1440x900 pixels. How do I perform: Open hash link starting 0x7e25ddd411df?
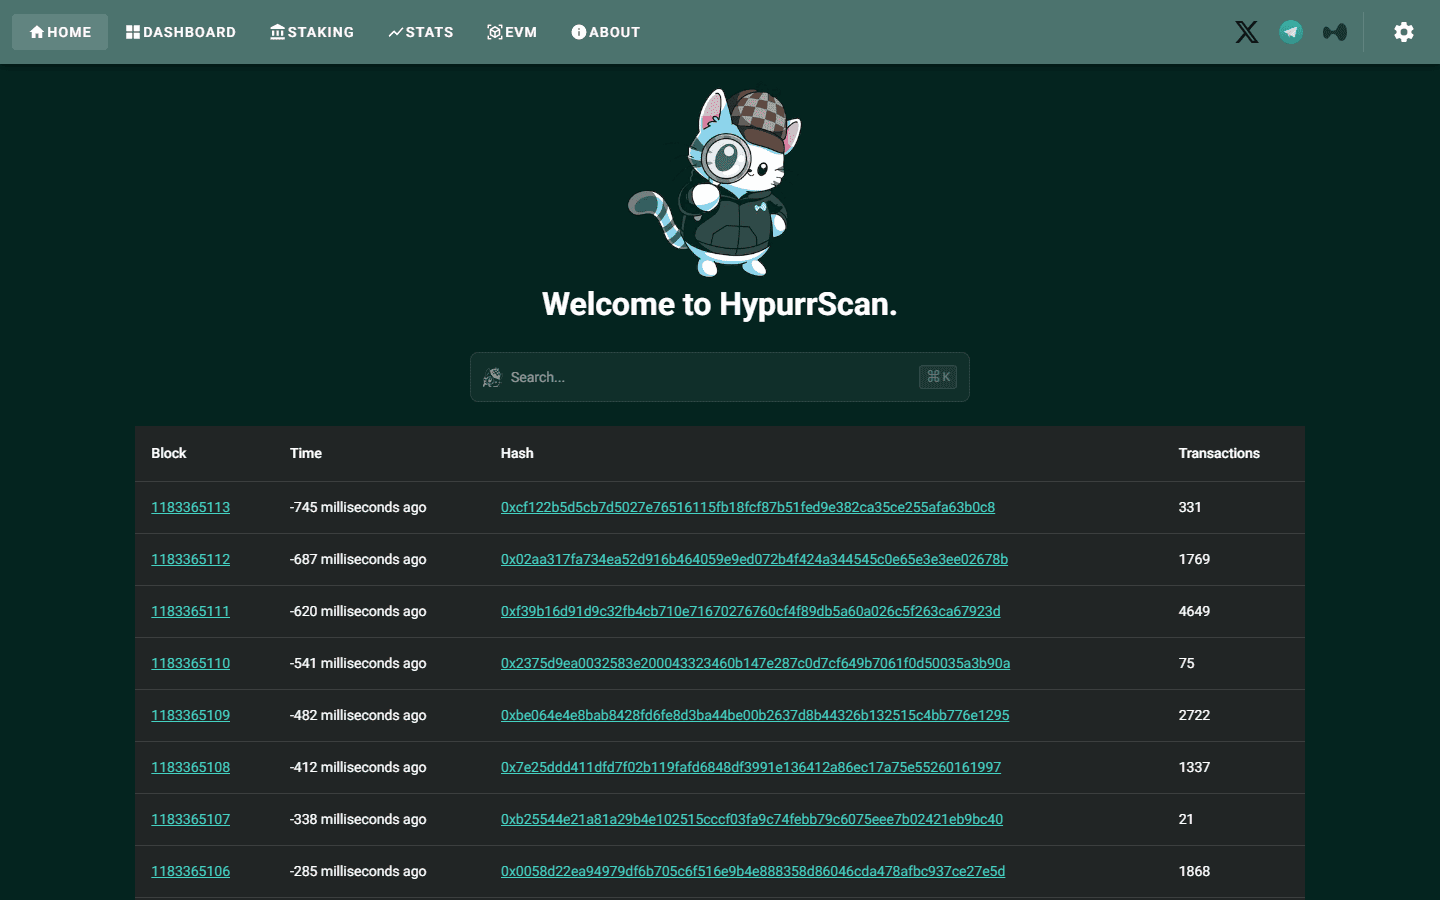point(751,767)
